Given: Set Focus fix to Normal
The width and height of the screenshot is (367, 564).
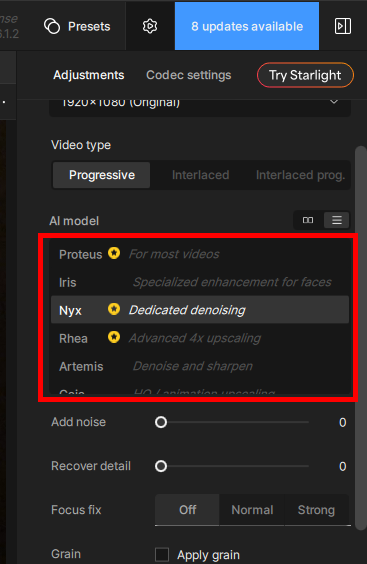Looking at the screenshot, I should tap(252, 510).
